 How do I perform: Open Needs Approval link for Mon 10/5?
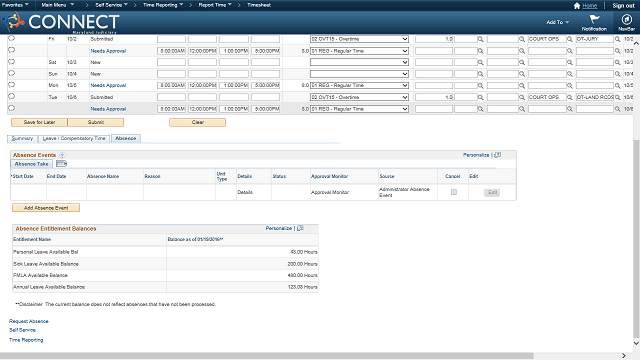pos(108,85)
